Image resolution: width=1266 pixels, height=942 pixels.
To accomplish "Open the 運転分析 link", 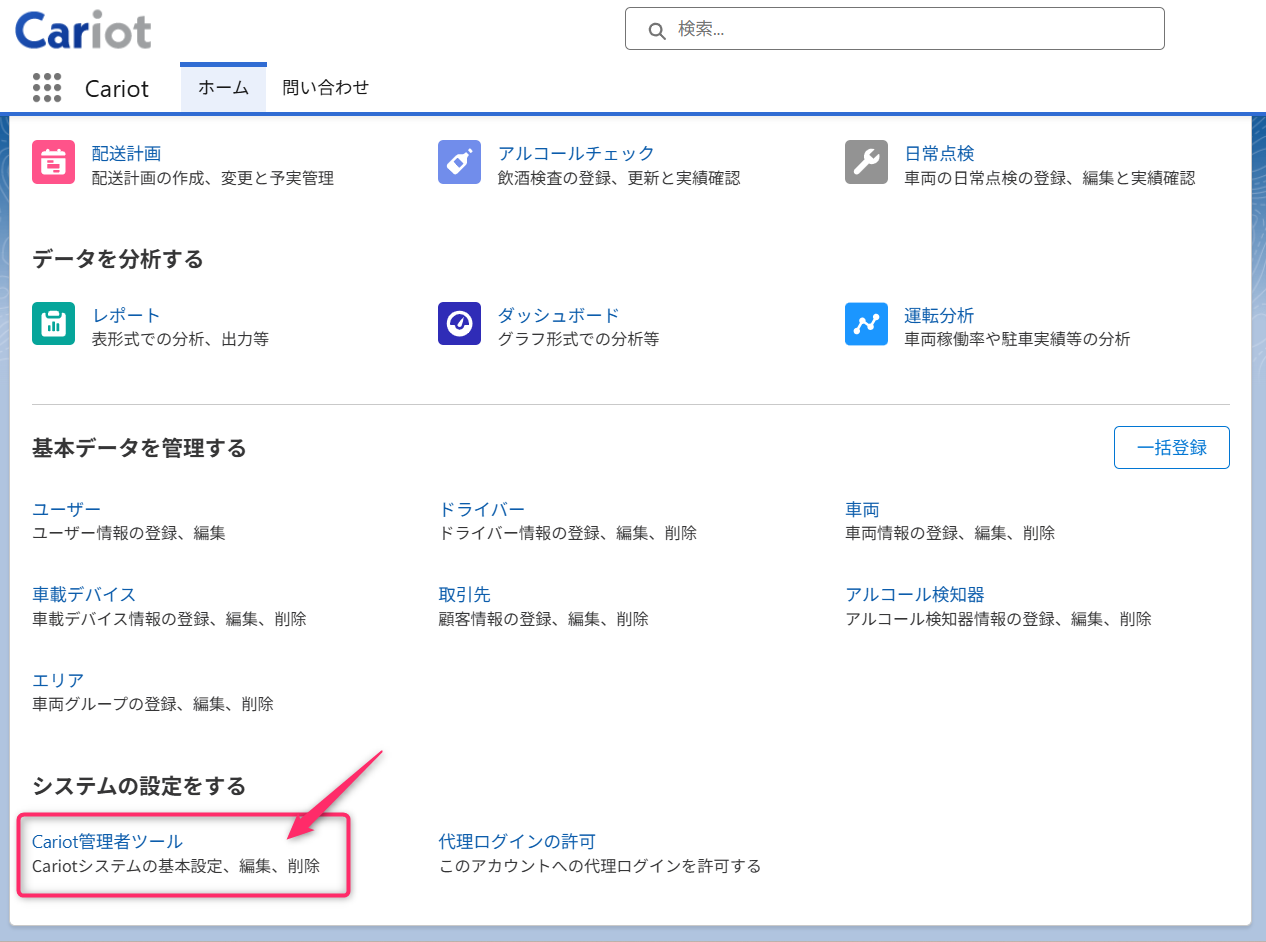I will tap(939, 316).
